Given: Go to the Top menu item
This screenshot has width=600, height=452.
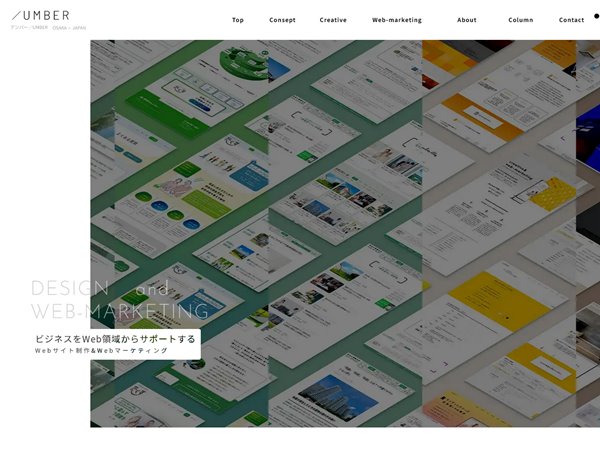Looking at the screenshot, I should click(x=238, y=20).
